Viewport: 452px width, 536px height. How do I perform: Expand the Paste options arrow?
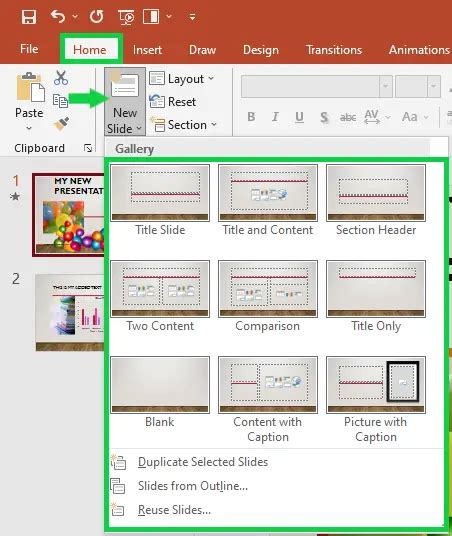point(29,128)
